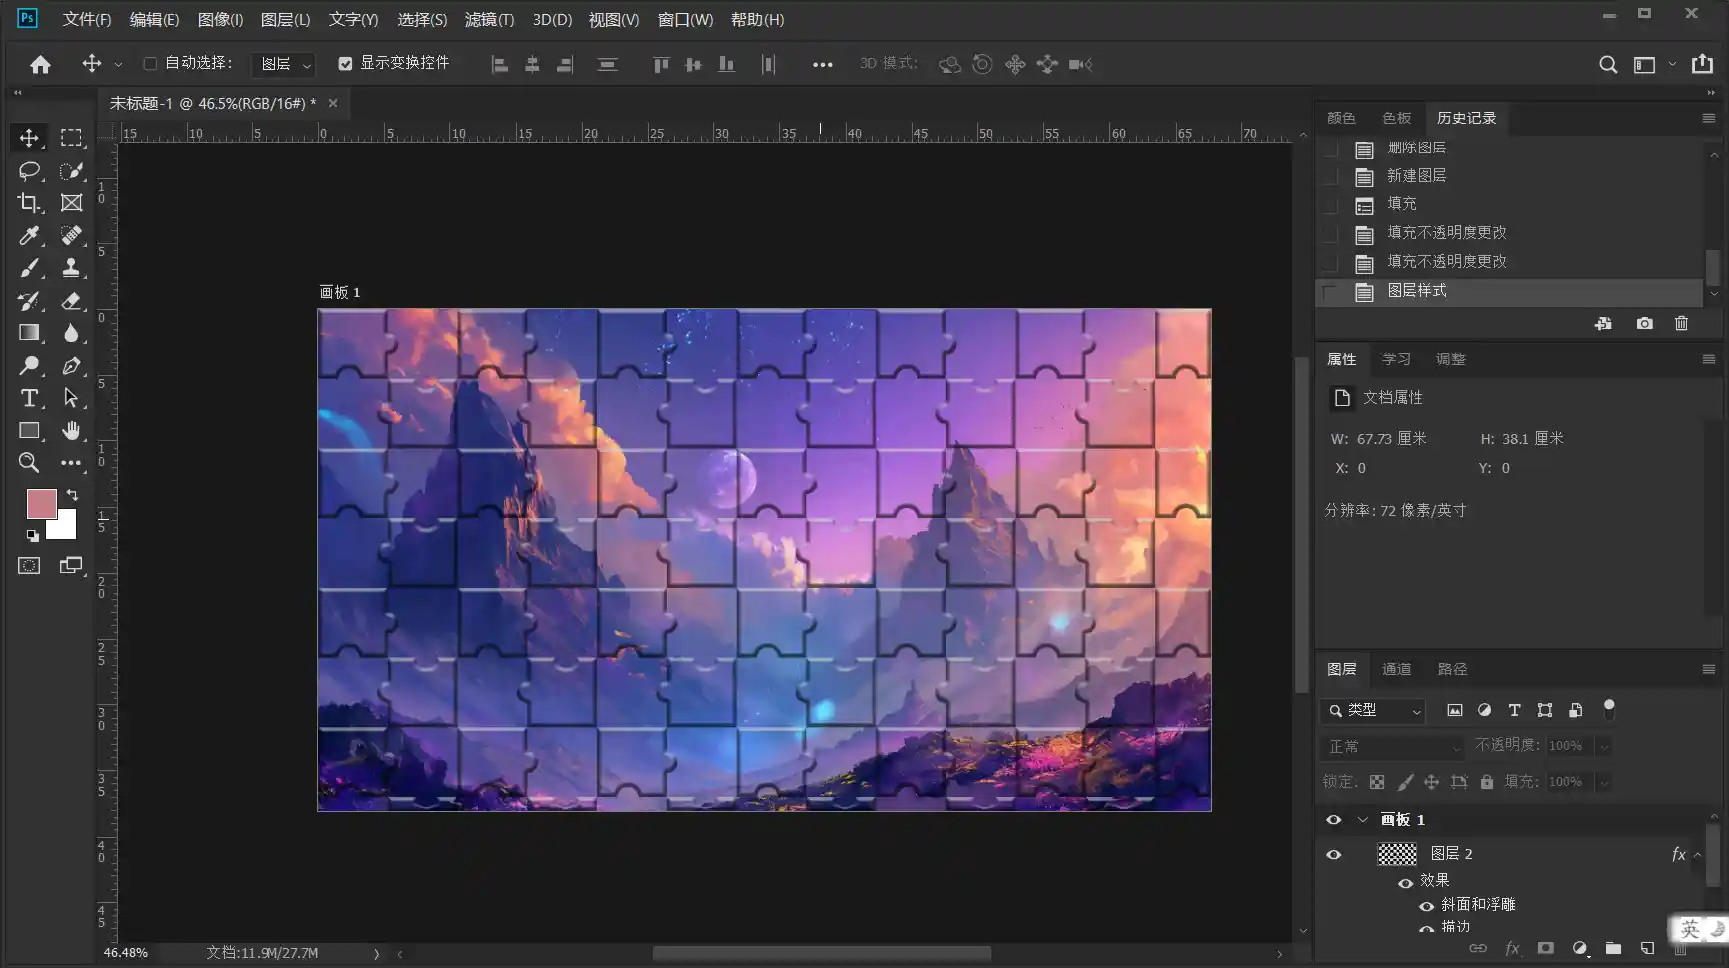Select the Lasso tool
The image size is (1729, 968).
click(x=29, y=171)
